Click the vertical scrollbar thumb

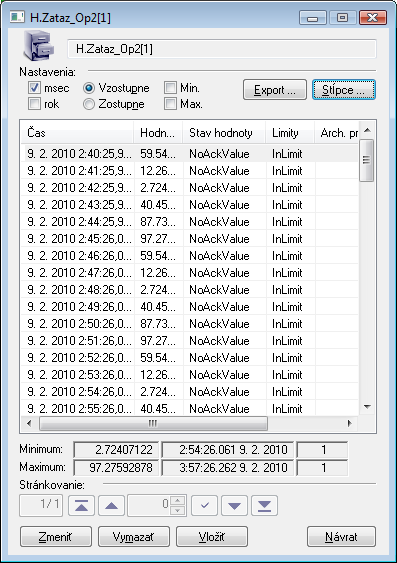pyautogui.click(x=366, y=160)
